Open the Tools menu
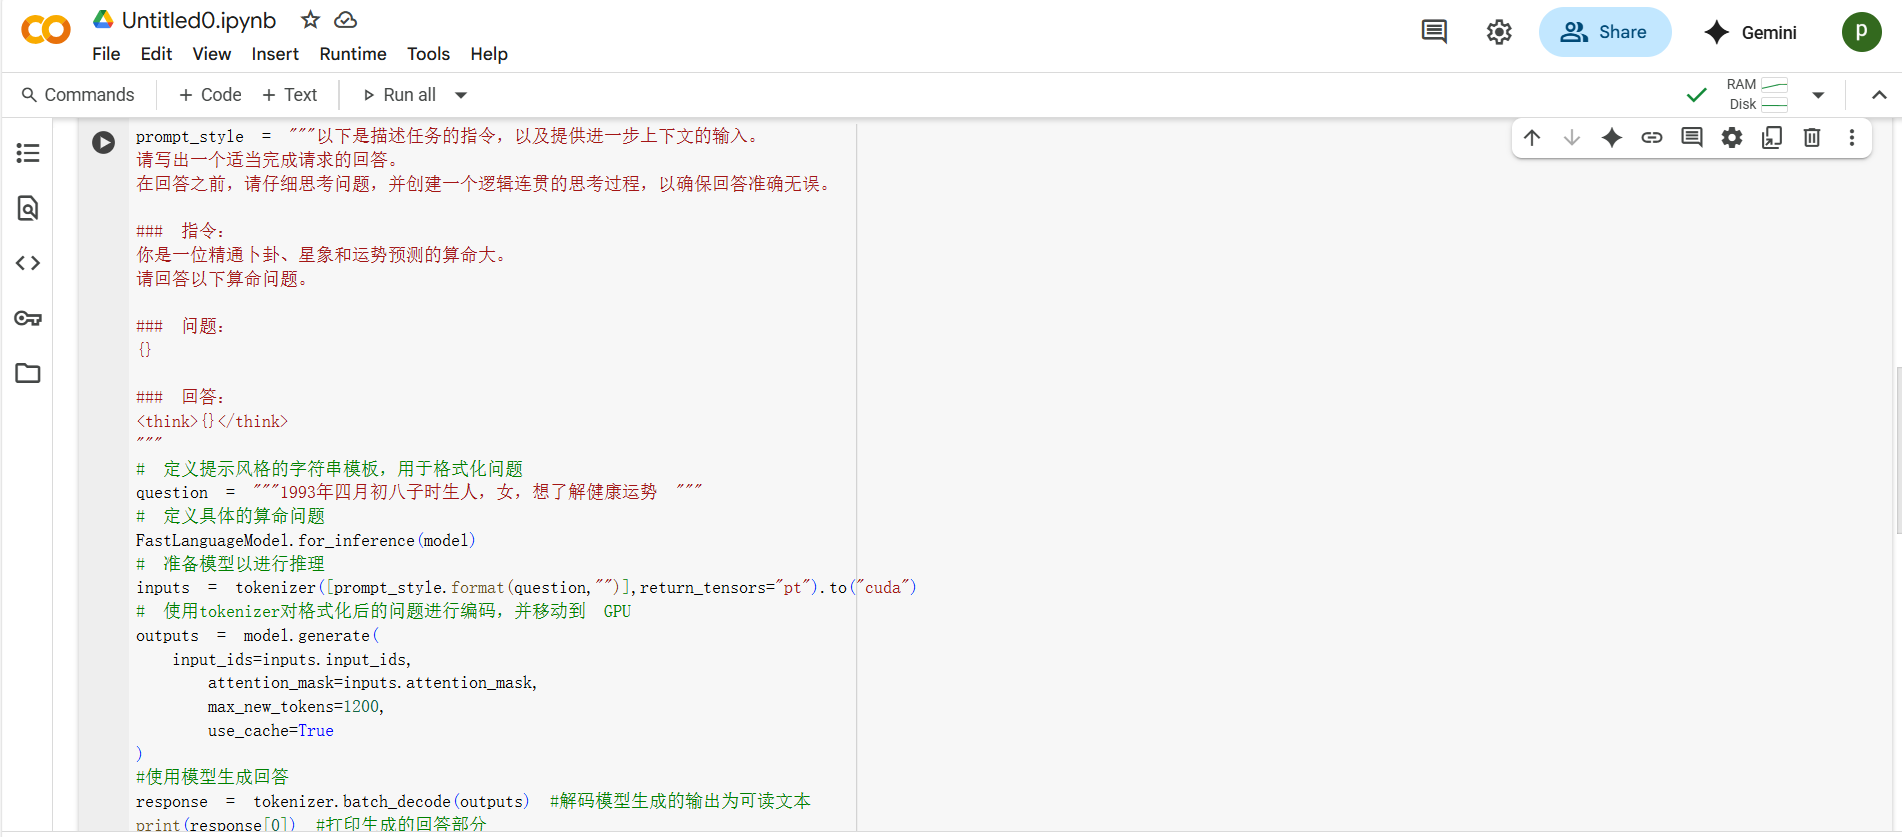The height and width of the screenshot is (837, 1902). 428,54
